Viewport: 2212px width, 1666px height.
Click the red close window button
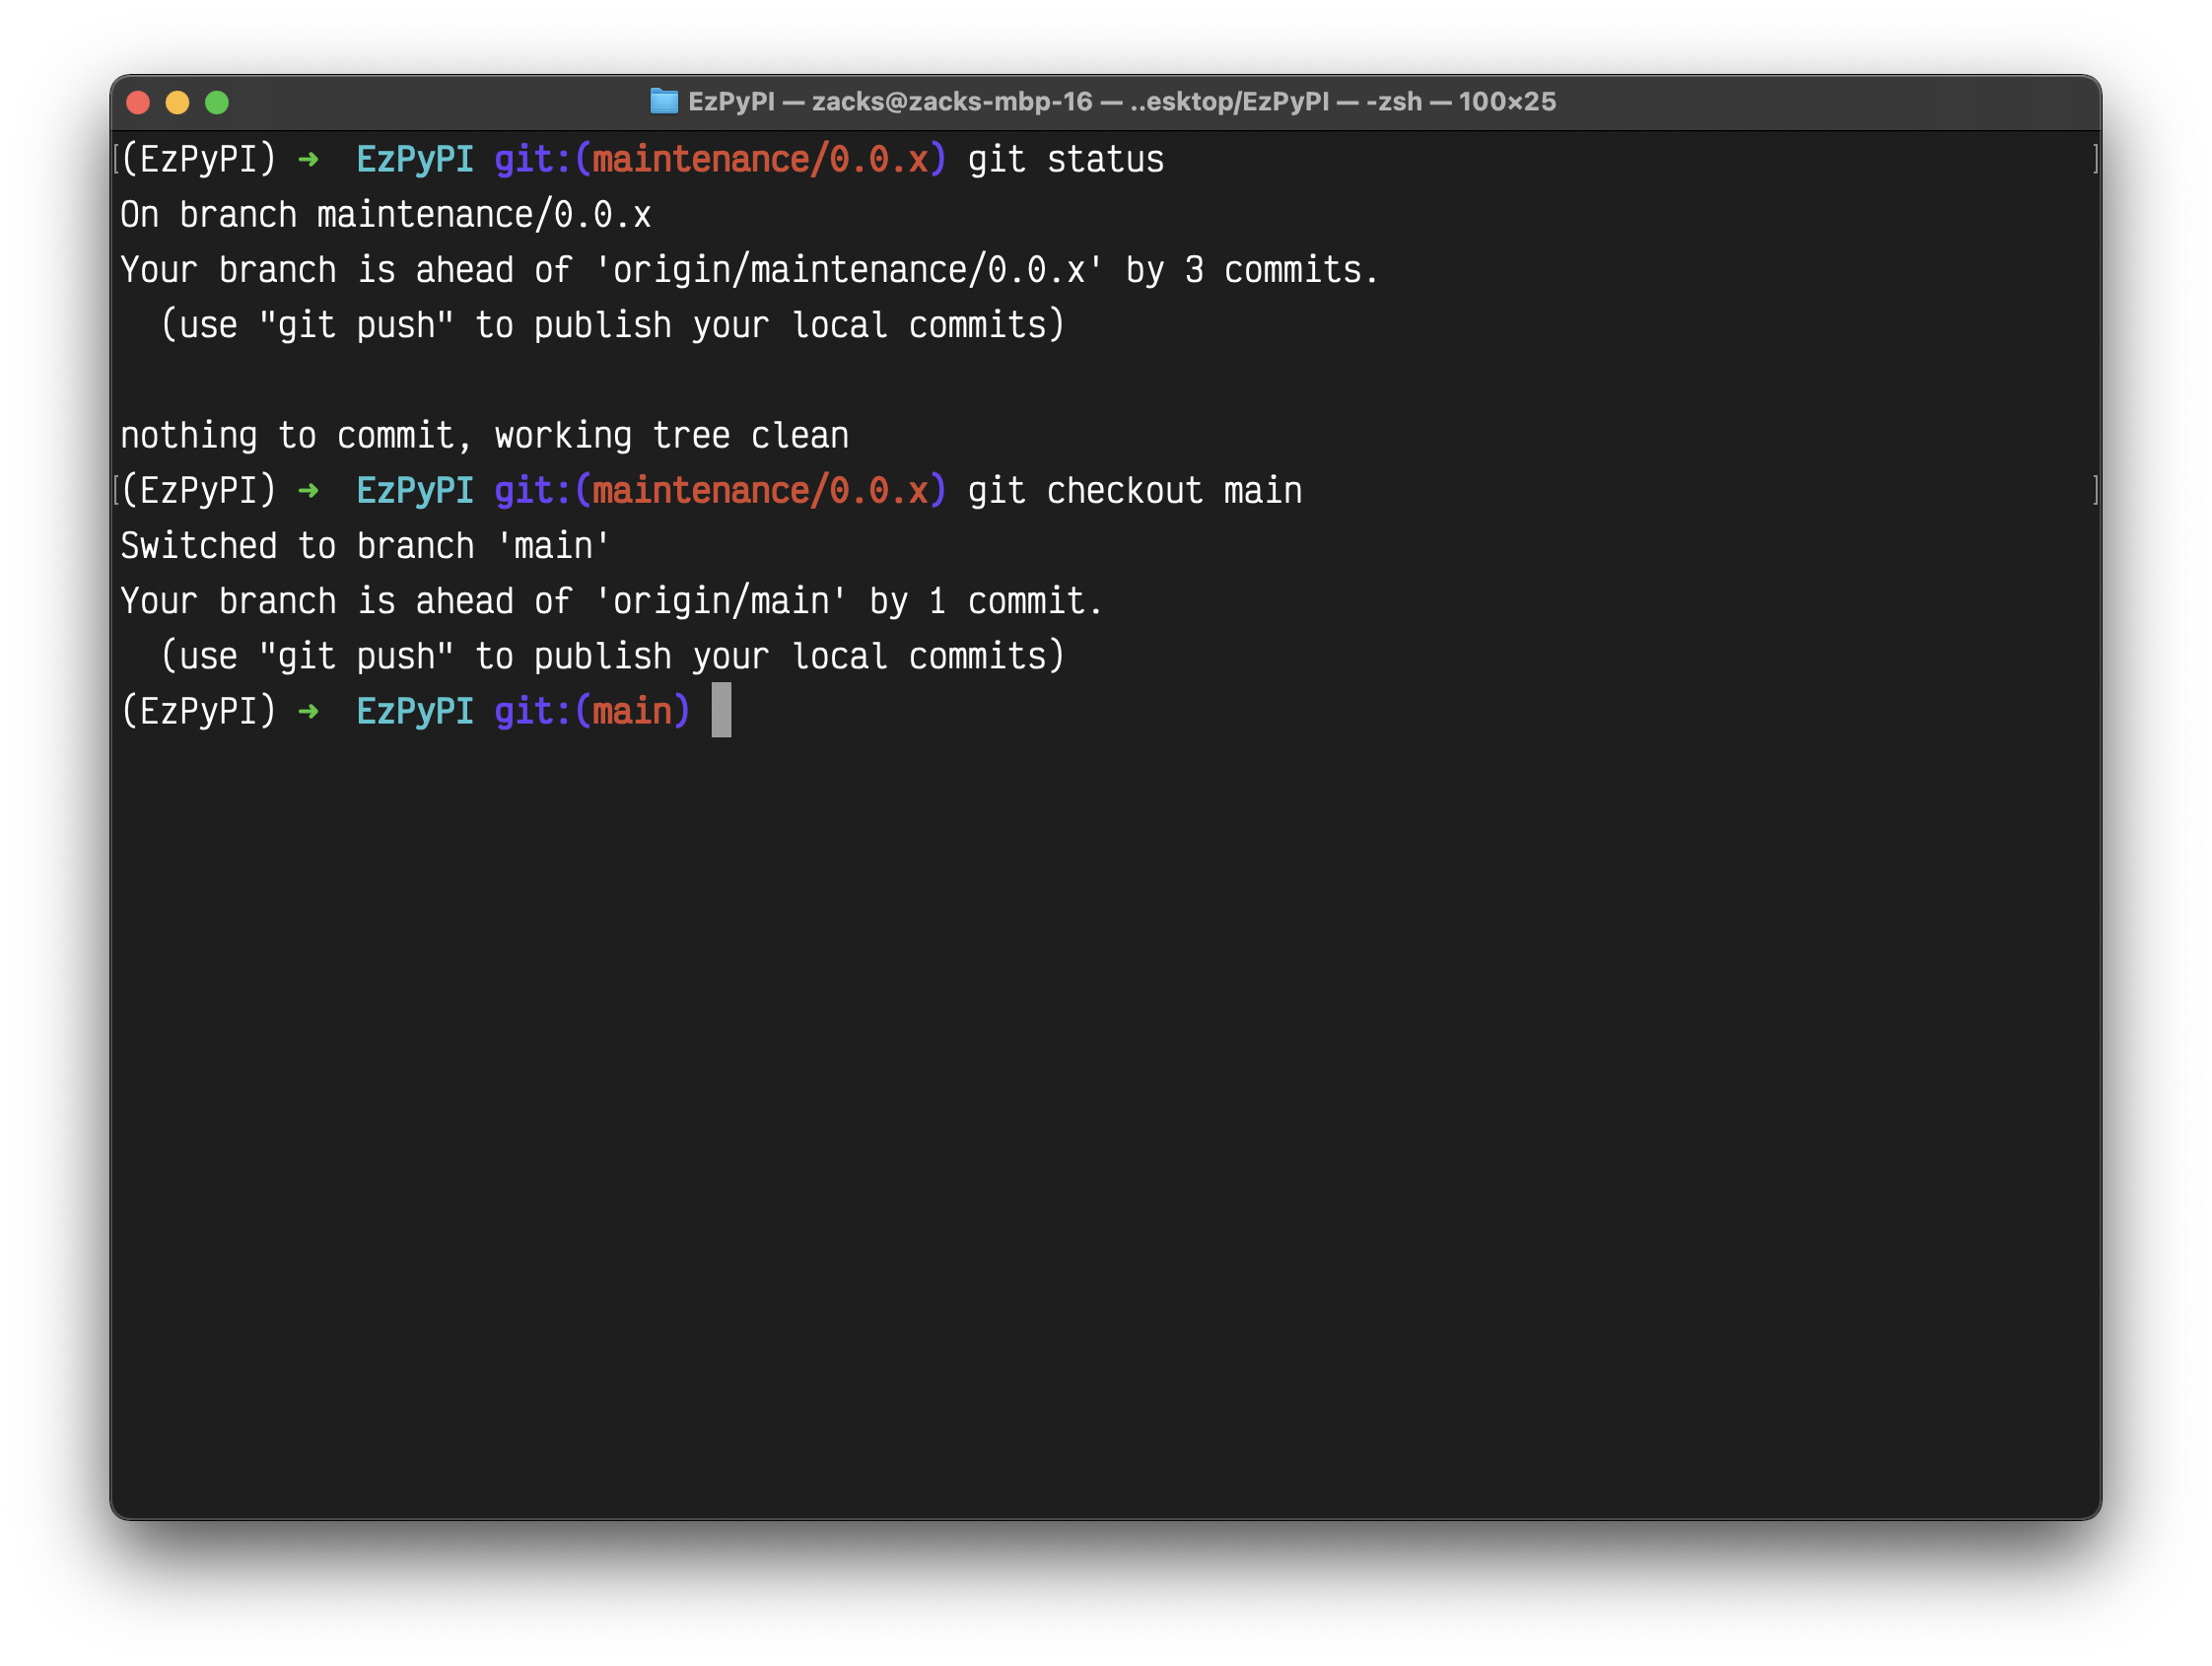click(x=138, y=102)
